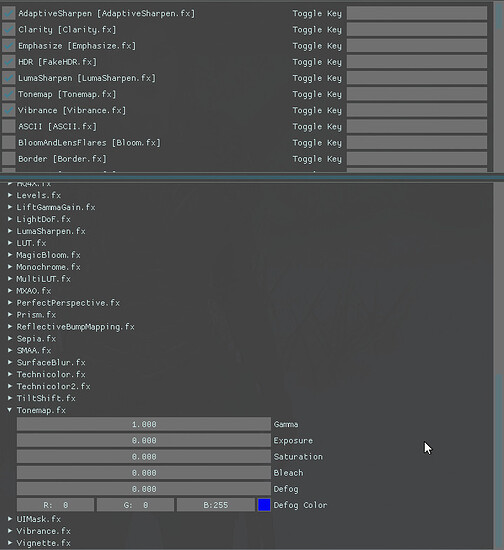
Task: Expand MagicBloom.fx settings
Action: tap(10, 255)
